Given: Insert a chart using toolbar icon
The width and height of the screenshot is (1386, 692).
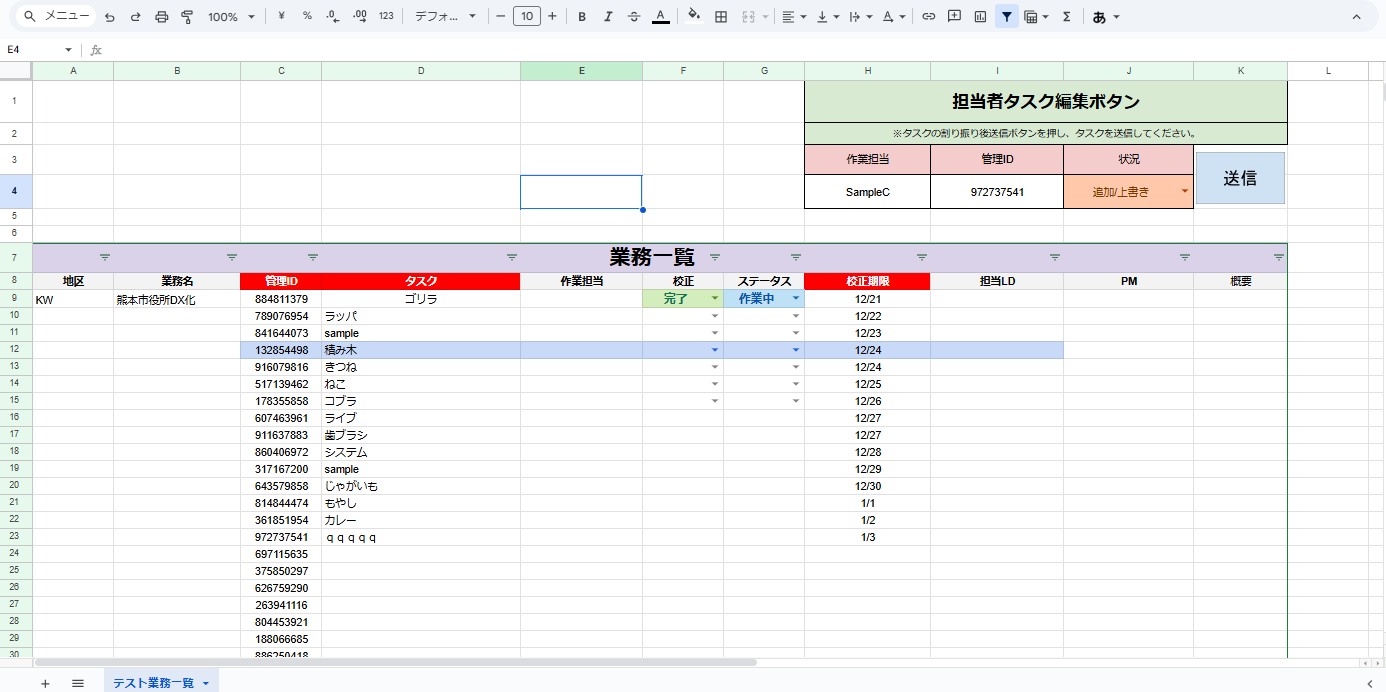Looking at the screenshot, I should point(980,17).
